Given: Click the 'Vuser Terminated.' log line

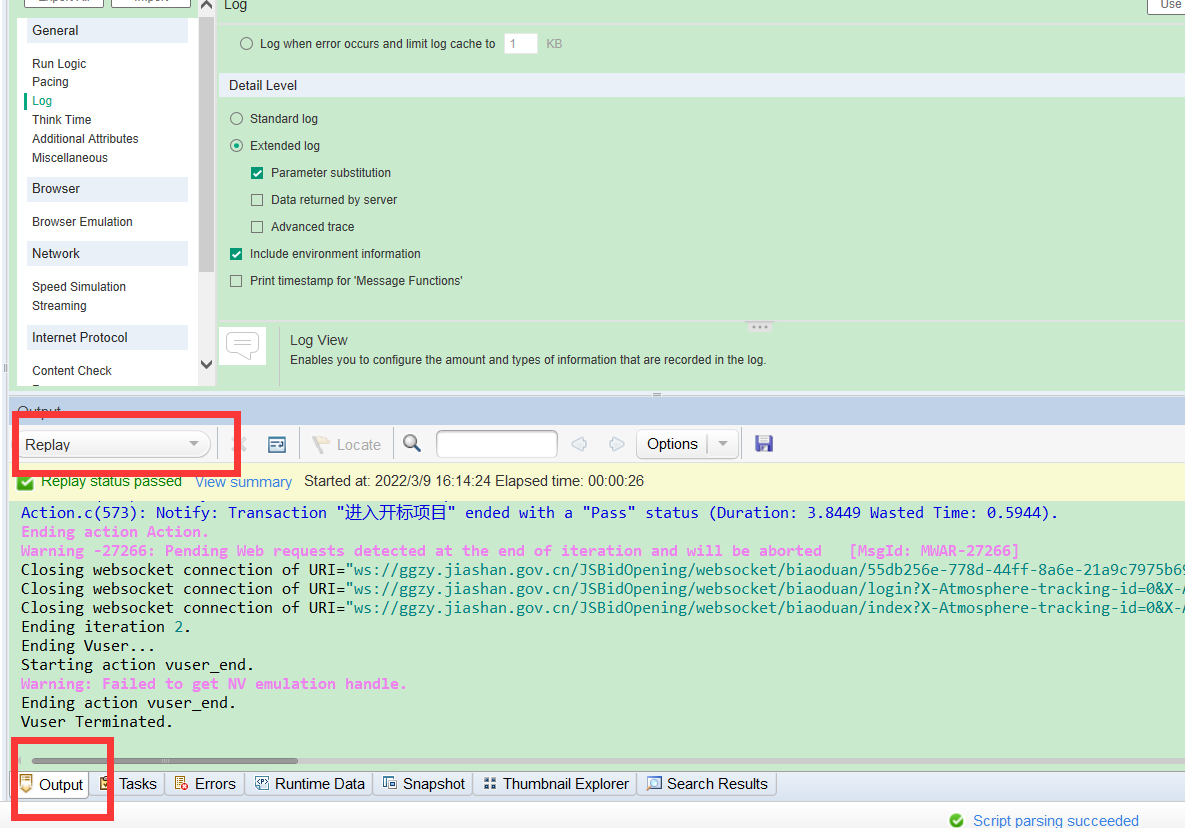Looking at the screenshot, I should tap(97, 721).
